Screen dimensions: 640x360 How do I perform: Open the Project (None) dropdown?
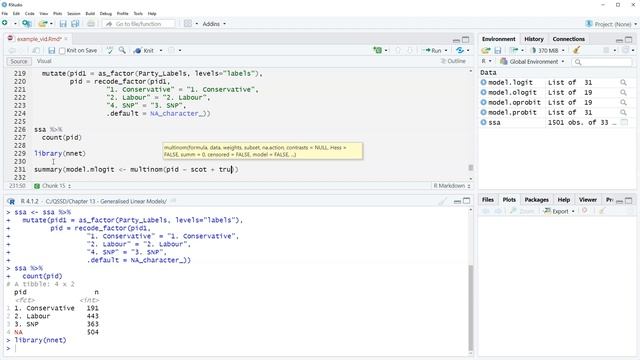click(x=611, y=24)
